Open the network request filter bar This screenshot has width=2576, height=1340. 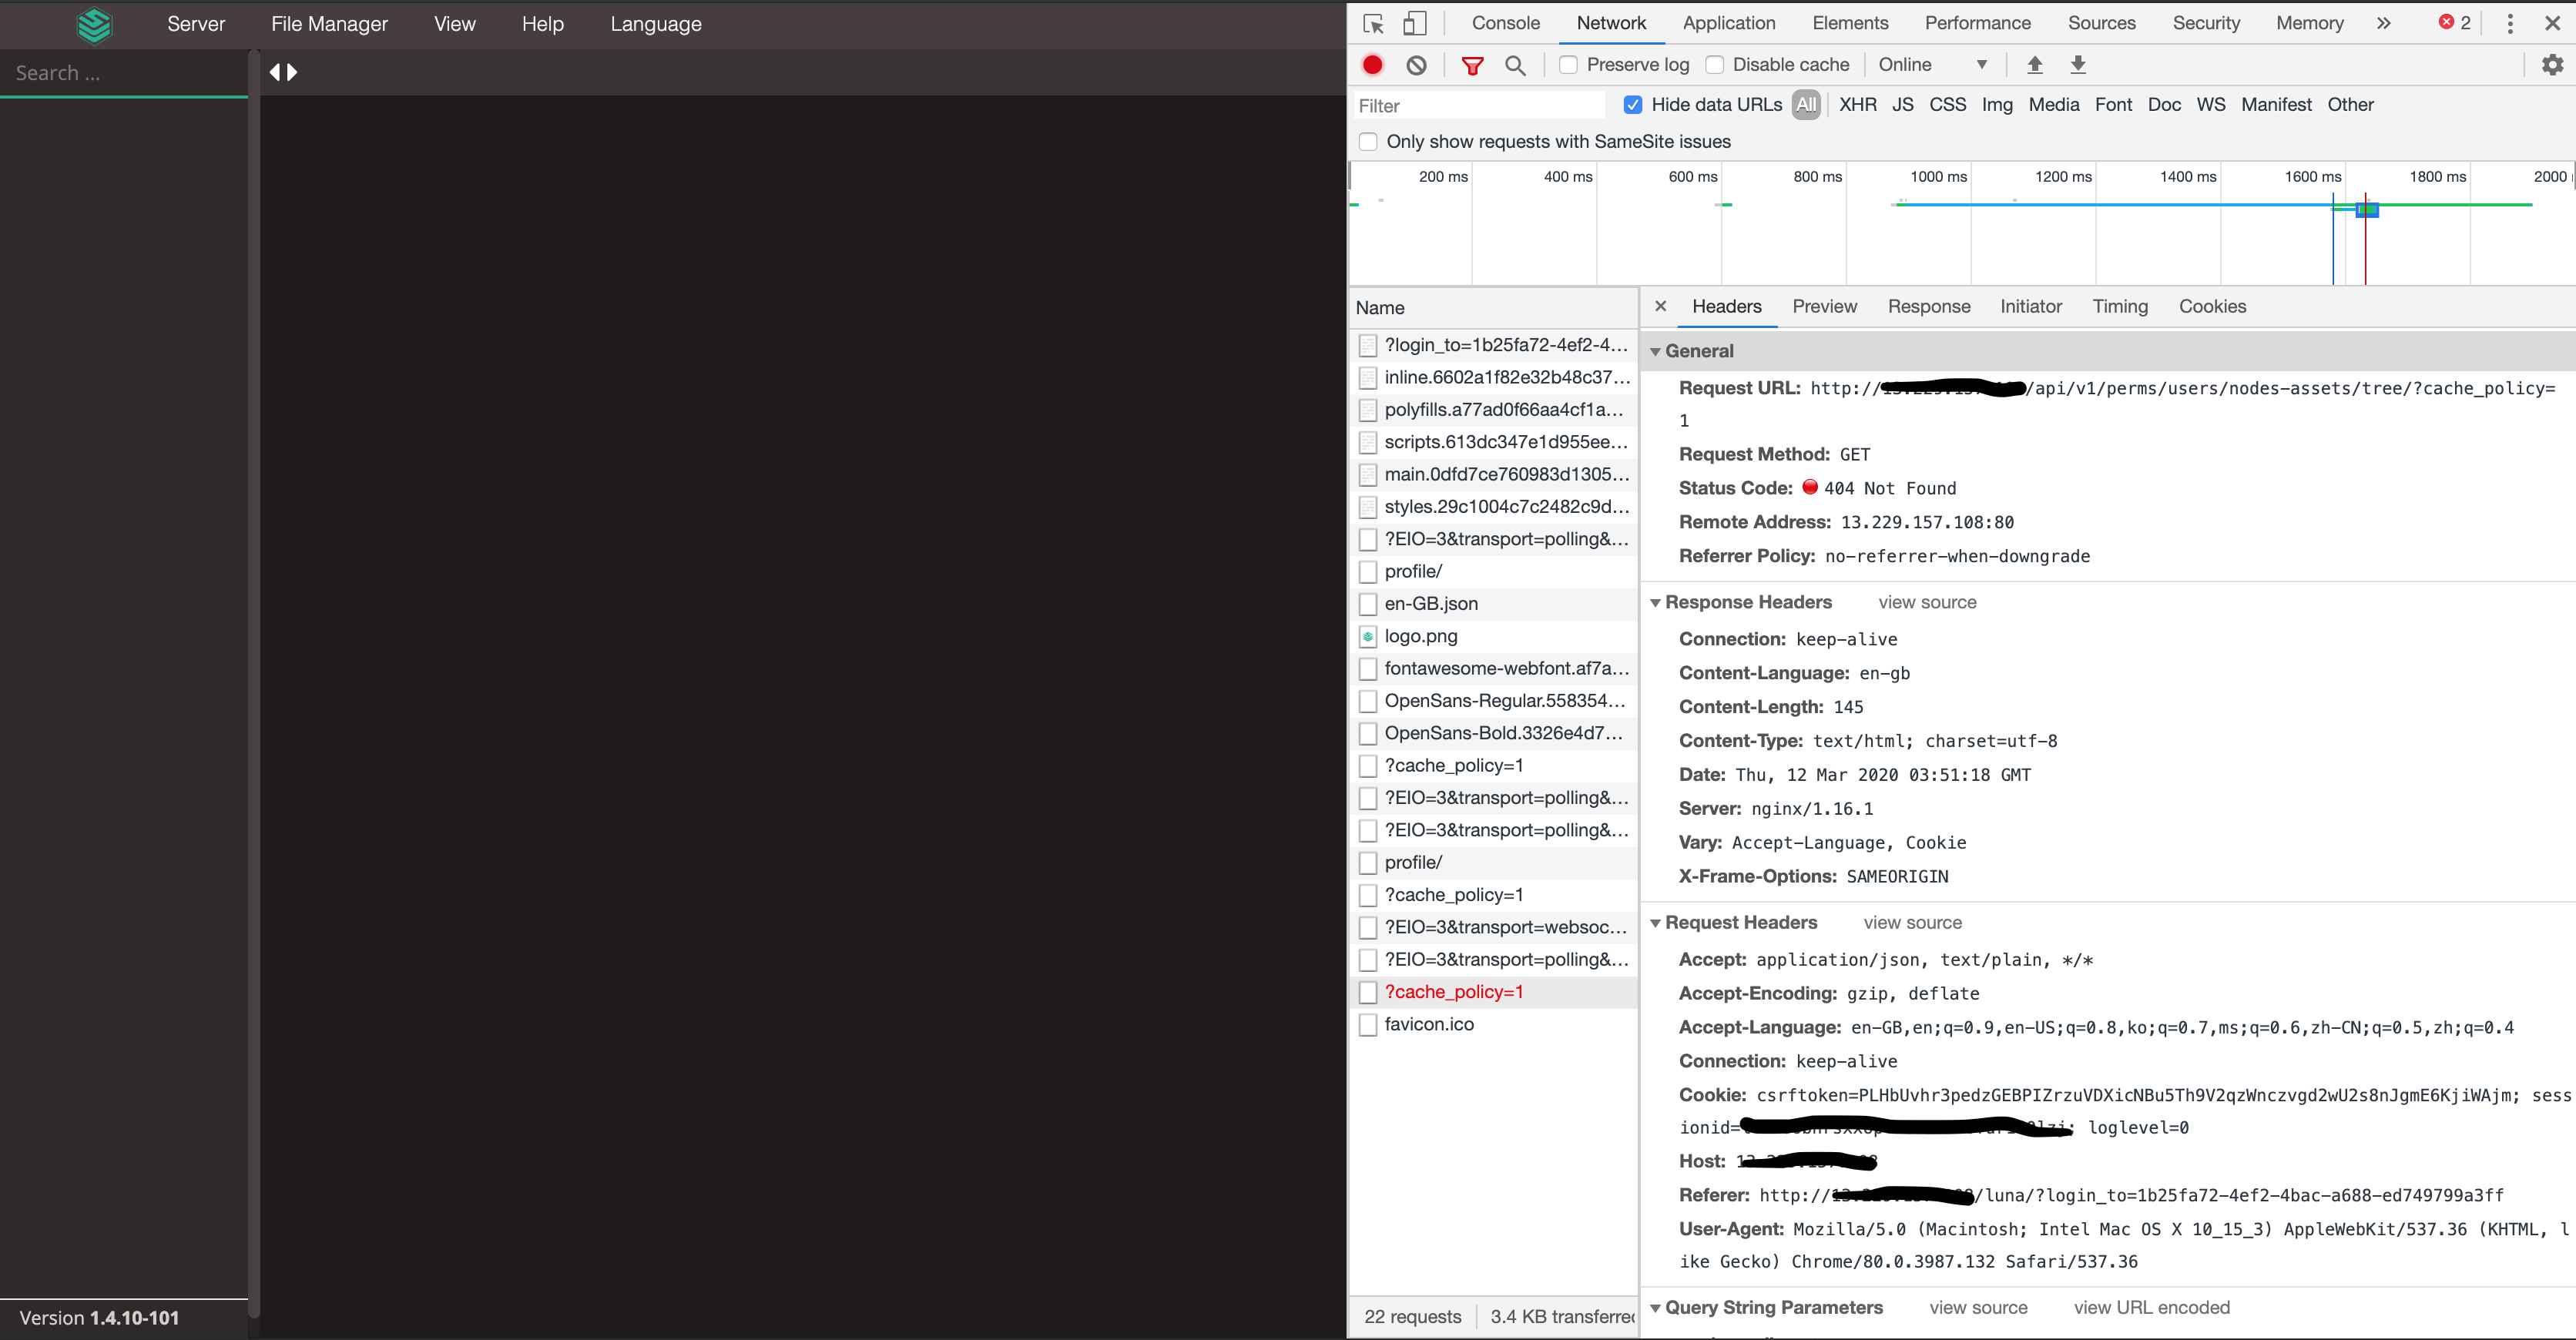point(1472,64)
